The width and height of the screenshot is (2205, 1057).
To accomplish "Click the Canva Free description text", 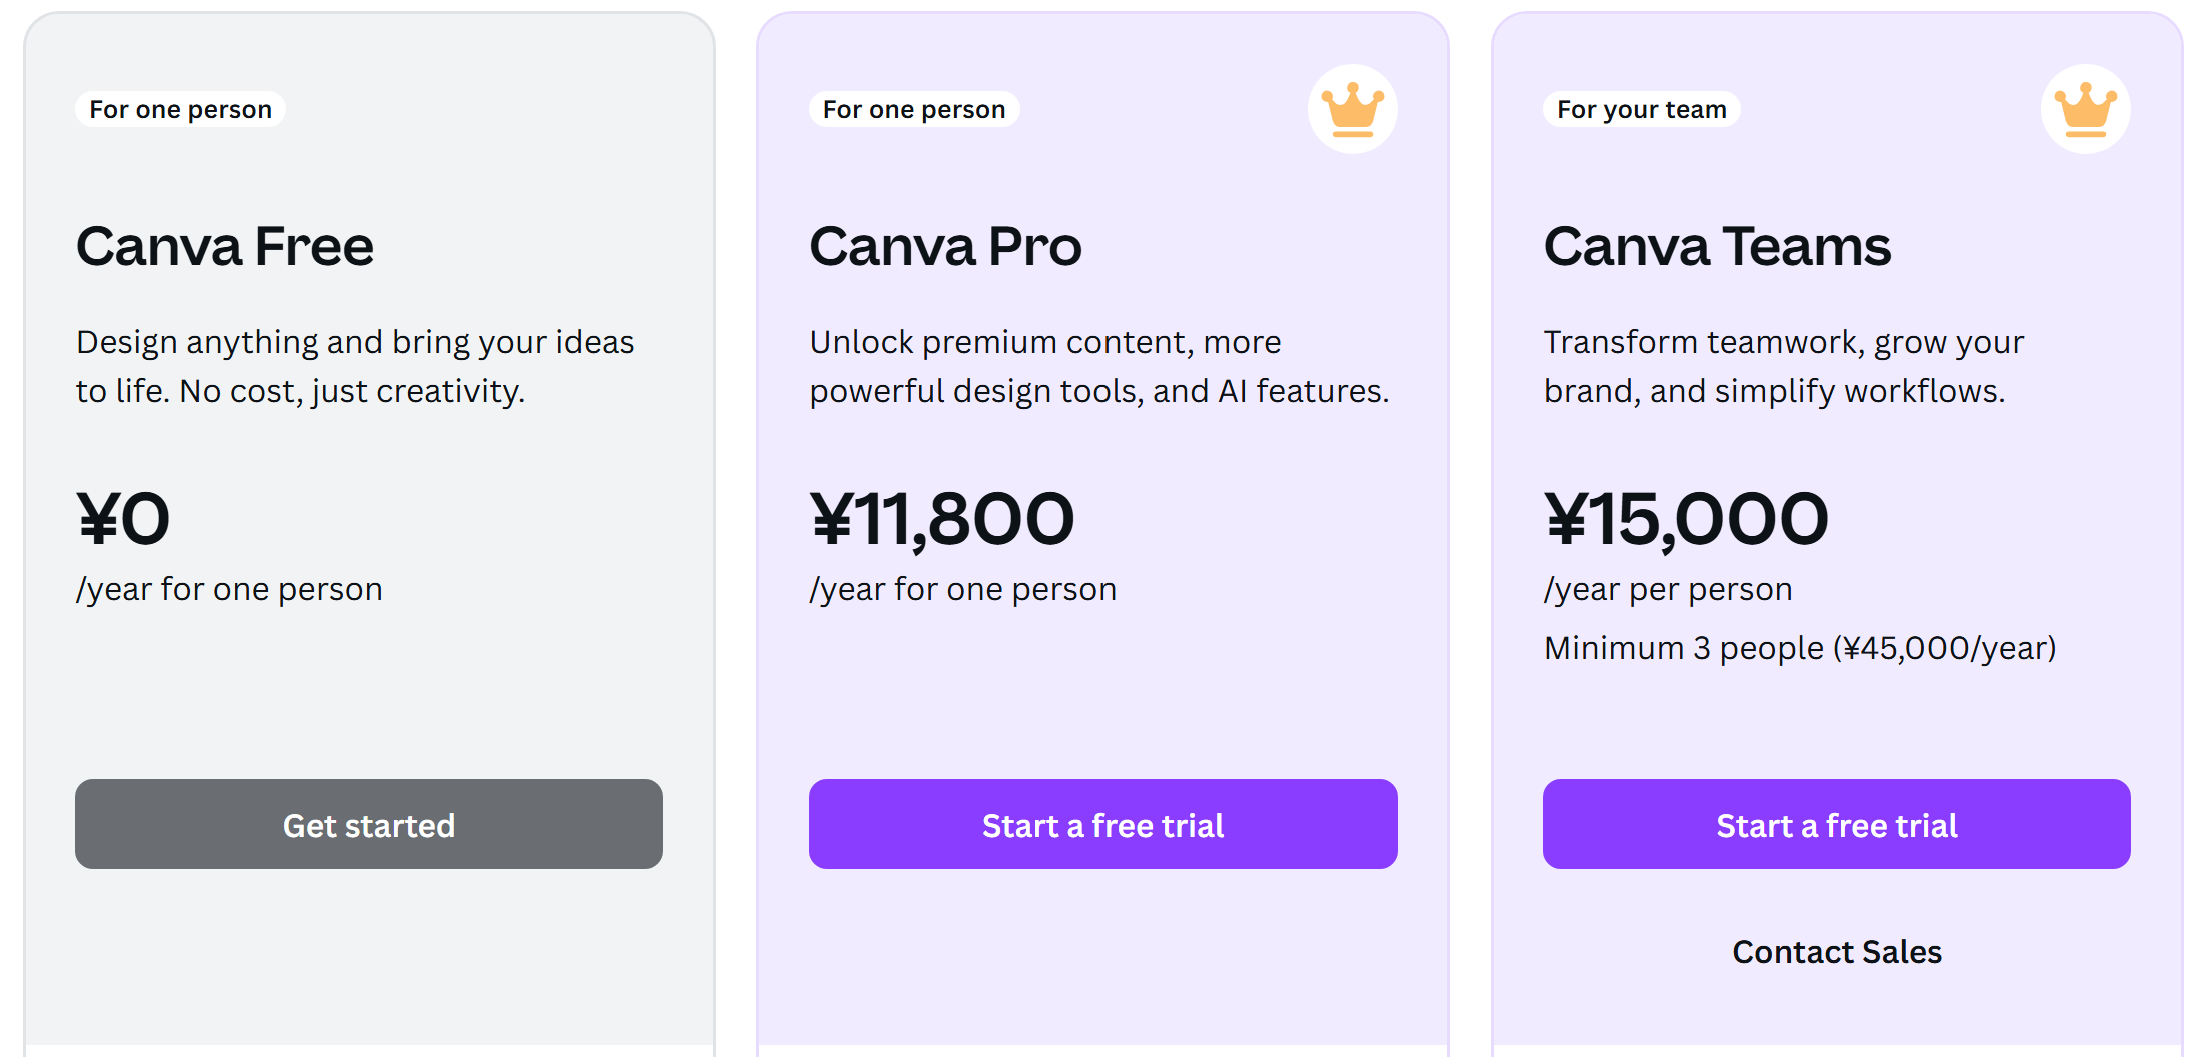I will point(355,366).
